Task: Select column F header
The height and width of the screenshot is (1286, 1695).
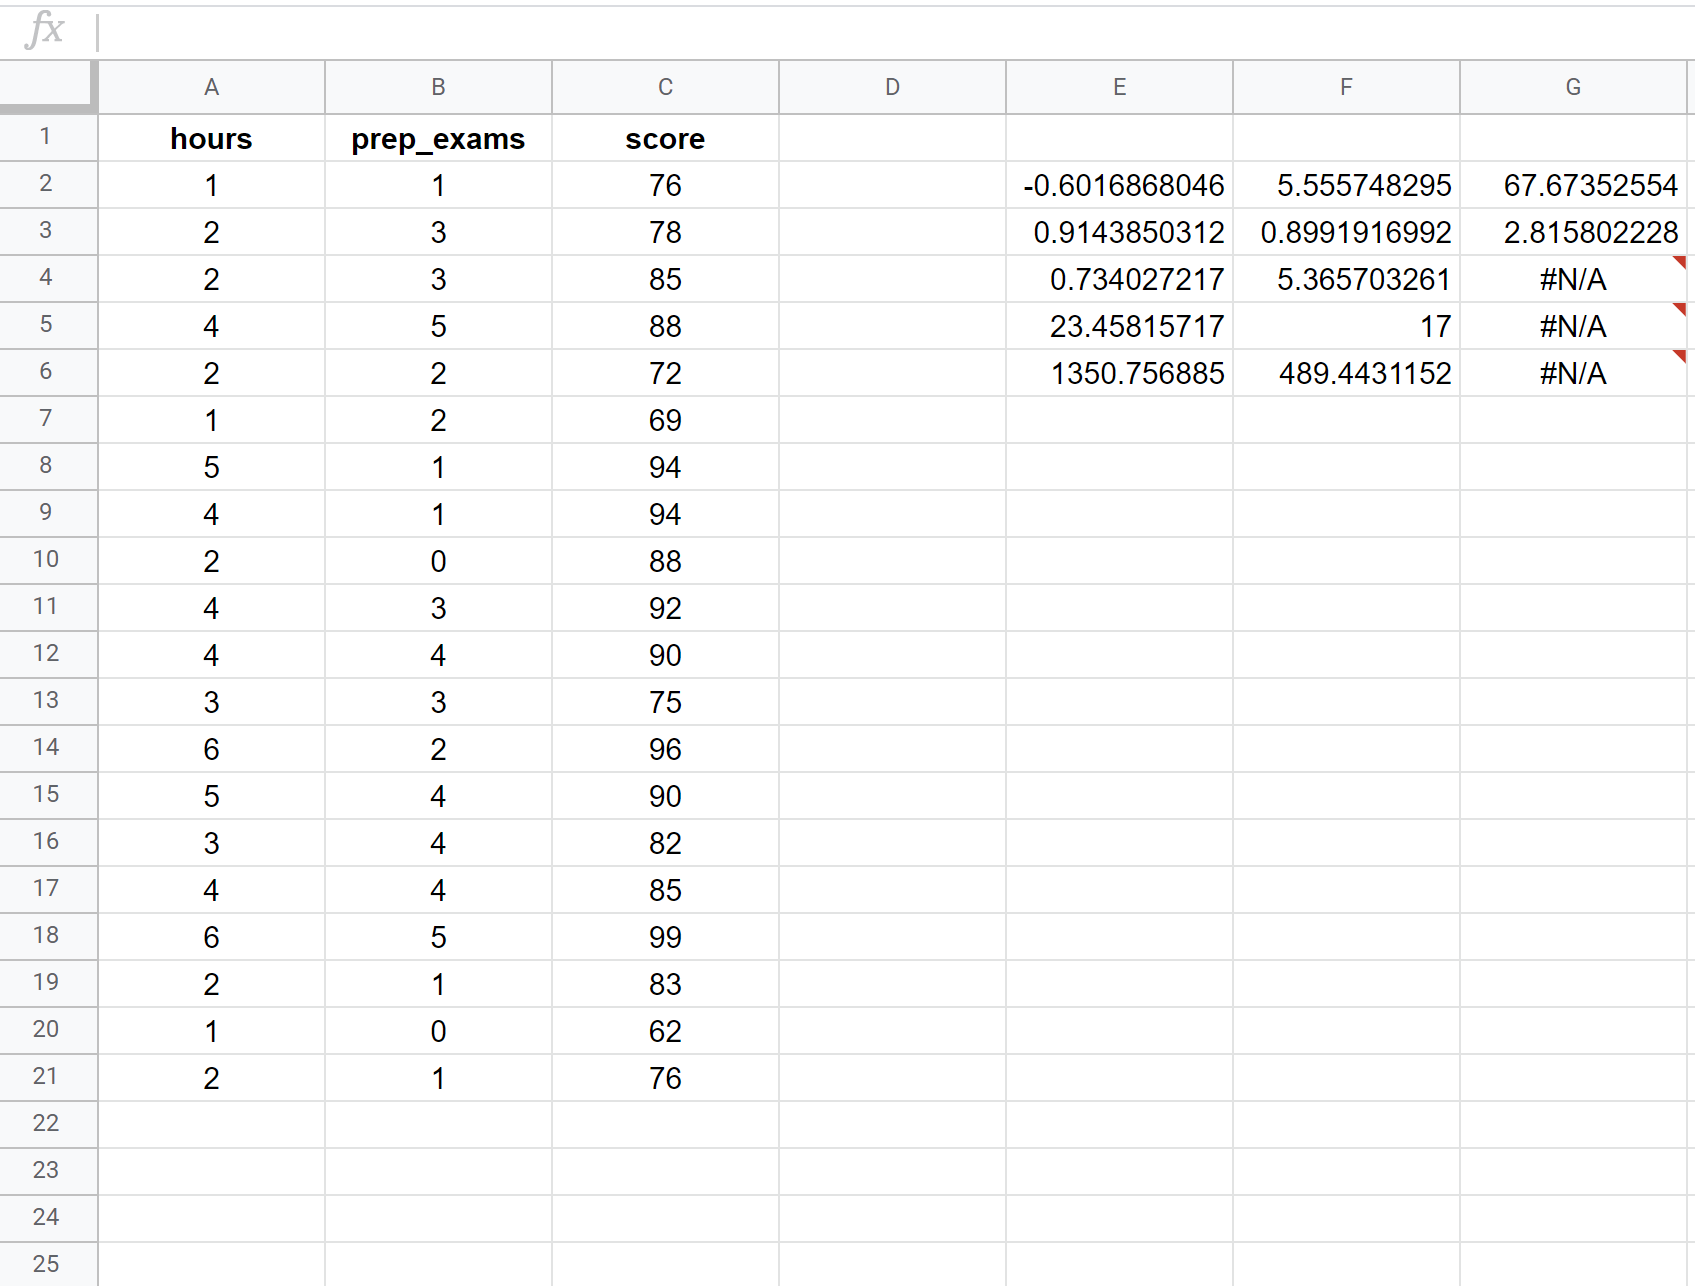Action: [1346, 87]
